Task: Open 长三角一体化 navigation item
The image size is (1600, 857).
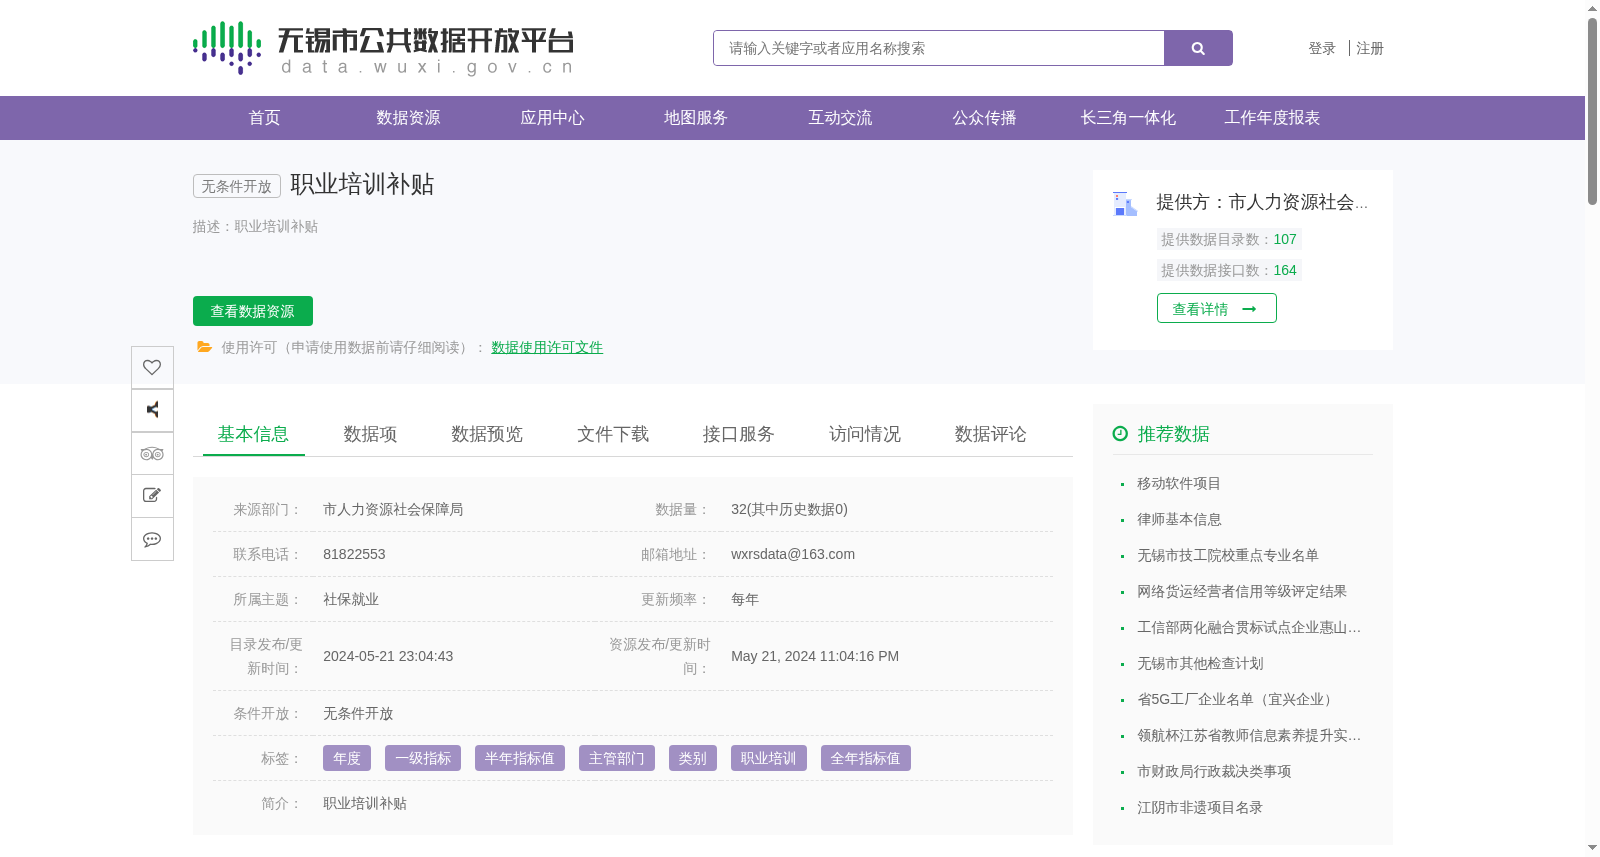Action: click(x=1128, y=118)
